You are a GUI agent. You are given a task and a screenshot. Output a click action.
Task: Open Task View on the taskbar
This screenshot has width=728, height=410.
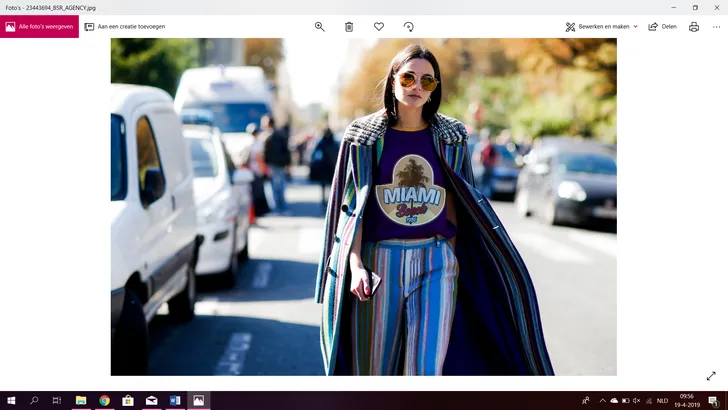(57, 400)
